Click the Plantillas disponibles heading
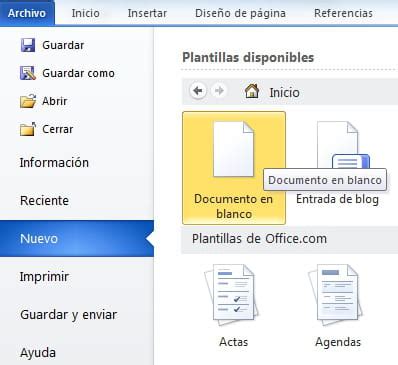The image size is (398, 365). (248, 58)
